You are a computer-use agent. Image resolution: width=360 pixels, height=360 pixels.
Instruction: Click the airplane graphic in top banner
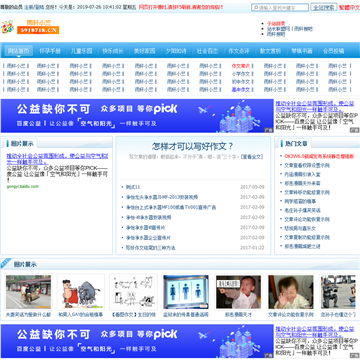tap(203, 110)
